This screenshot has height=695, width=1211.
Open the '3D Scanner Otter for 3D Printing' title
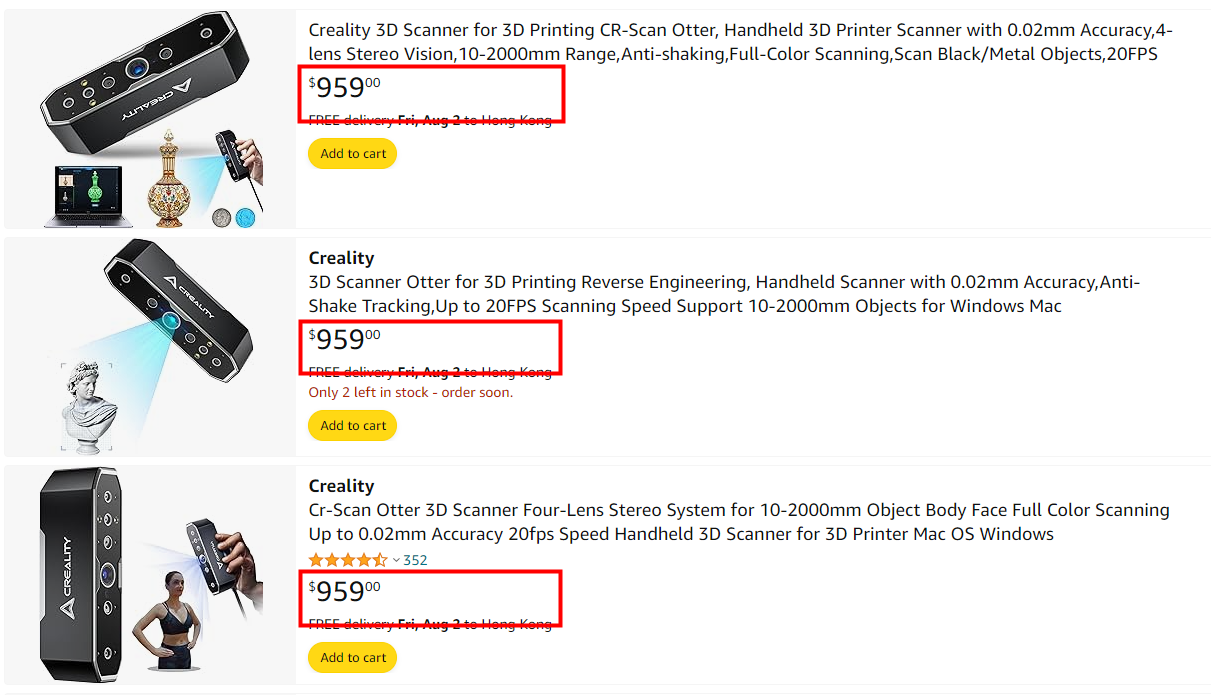point(724,294)
